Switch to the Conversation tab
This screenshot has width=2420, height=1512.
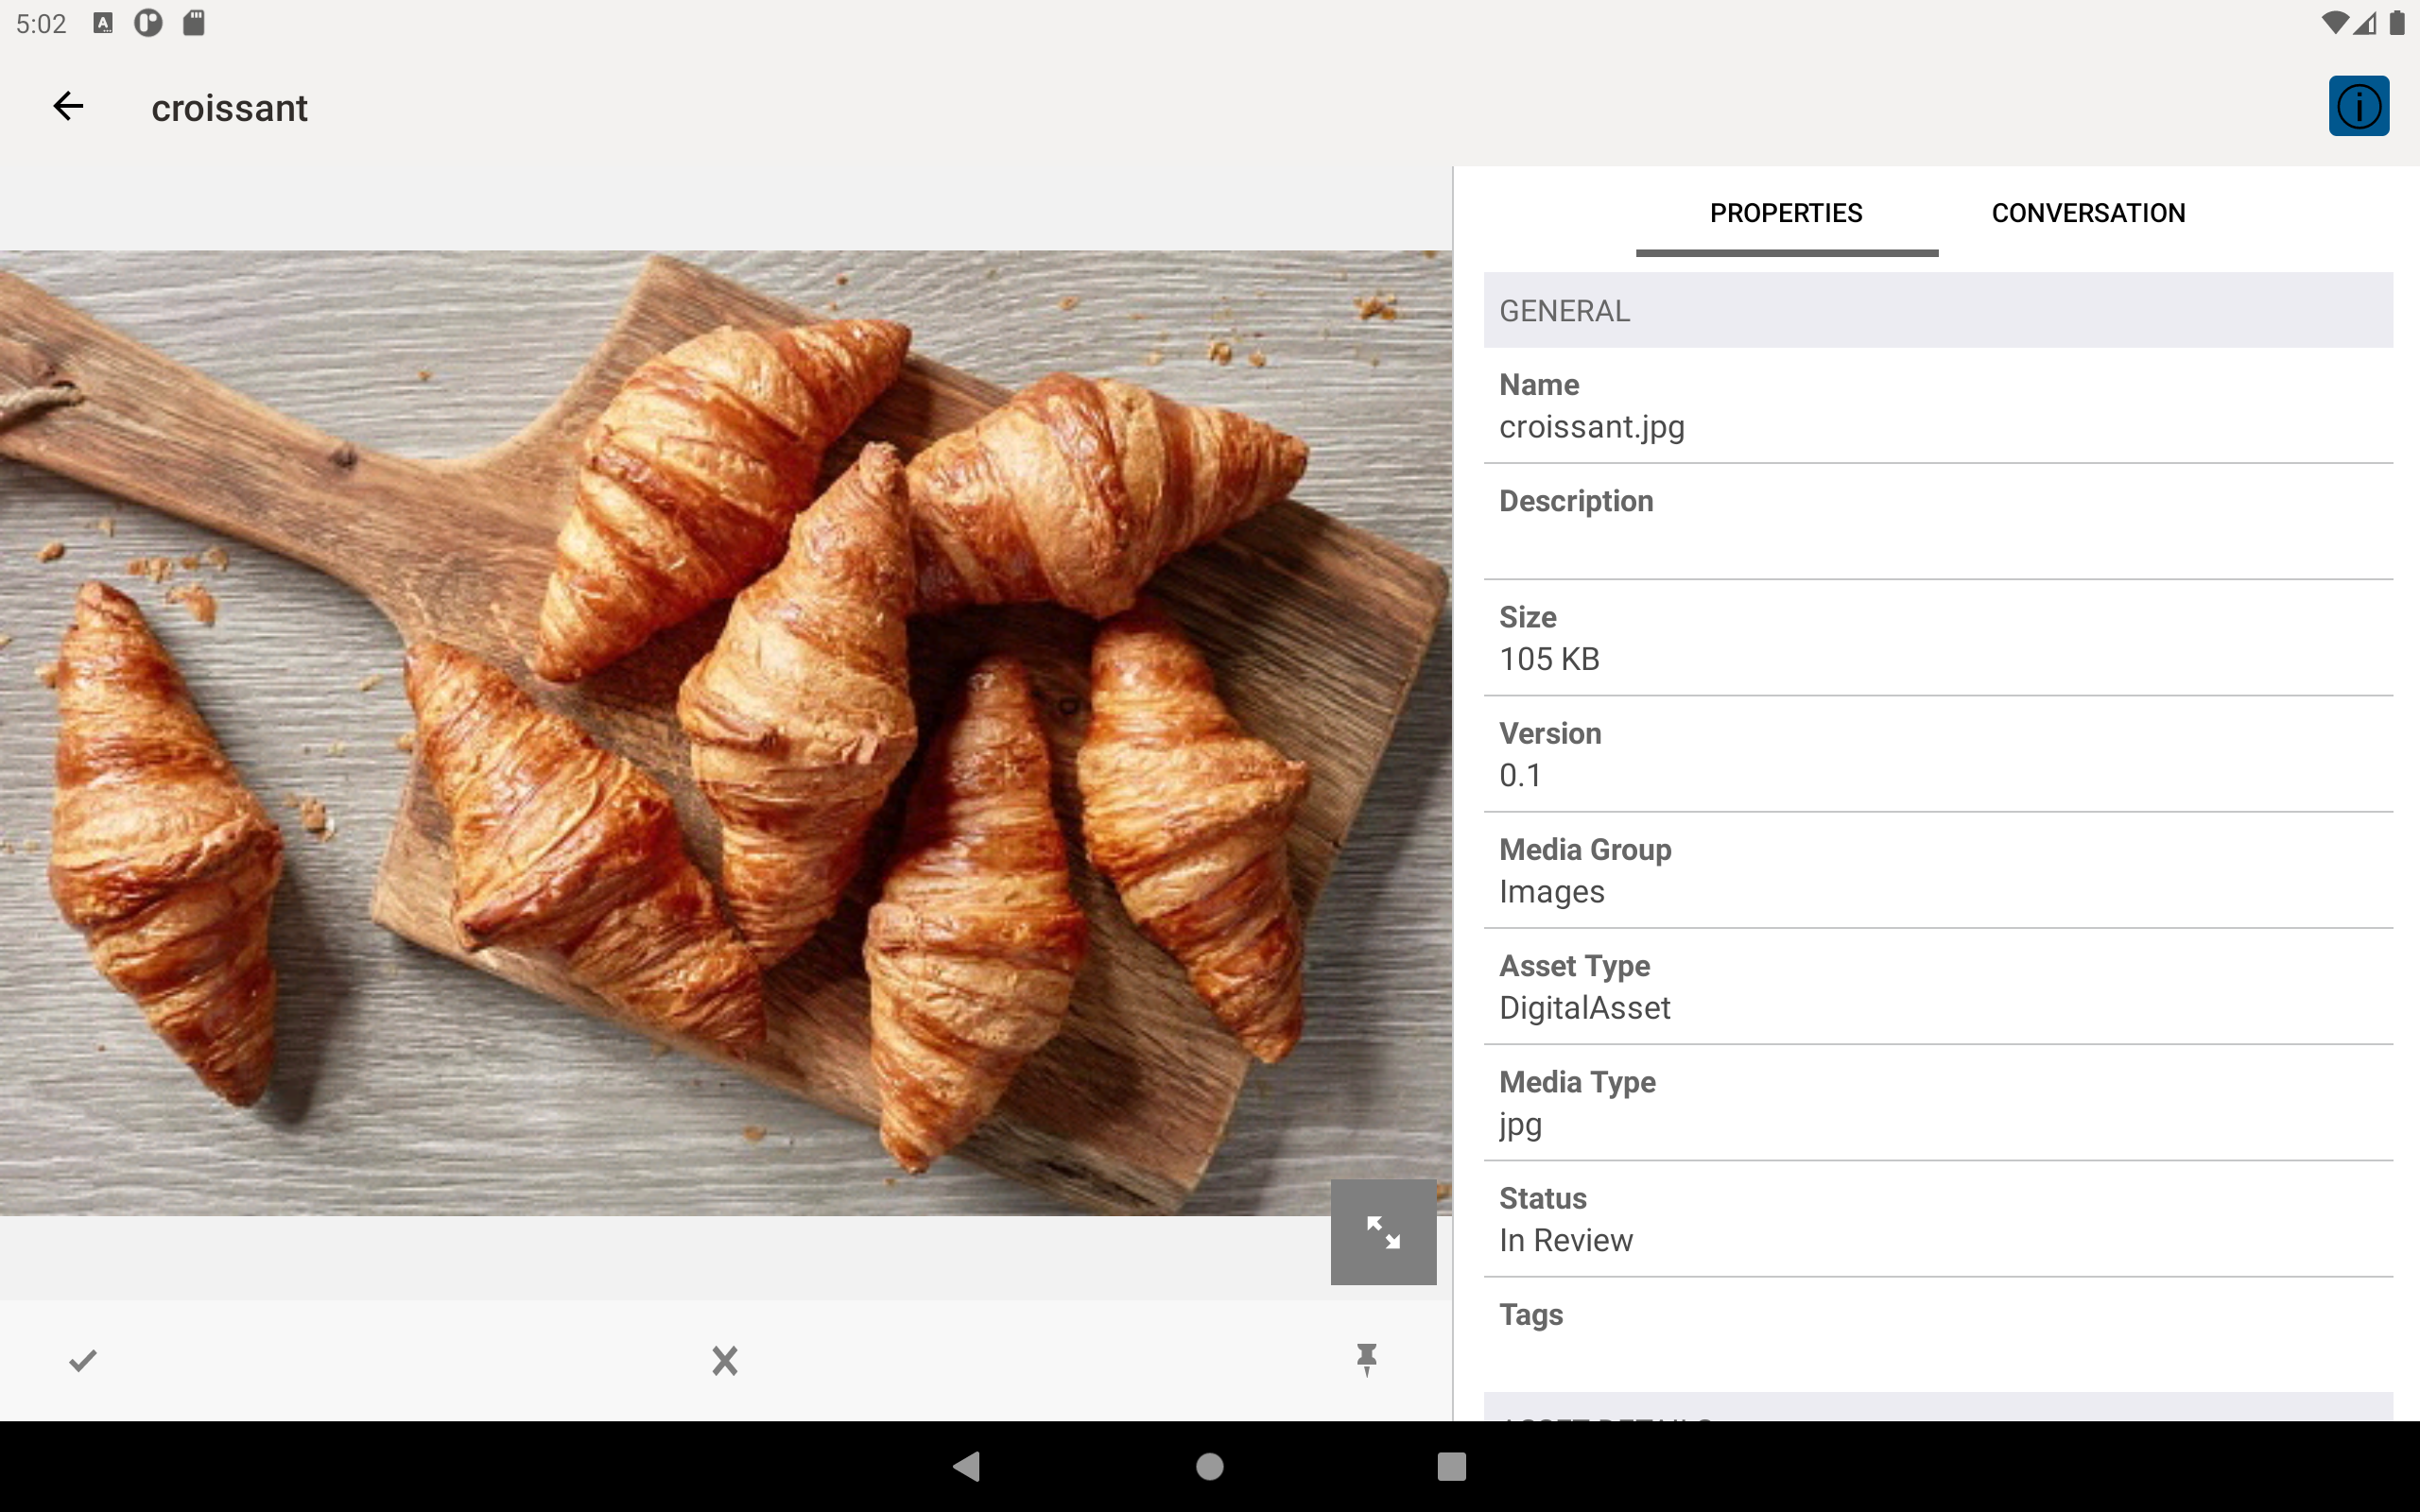pos(2088,213)
